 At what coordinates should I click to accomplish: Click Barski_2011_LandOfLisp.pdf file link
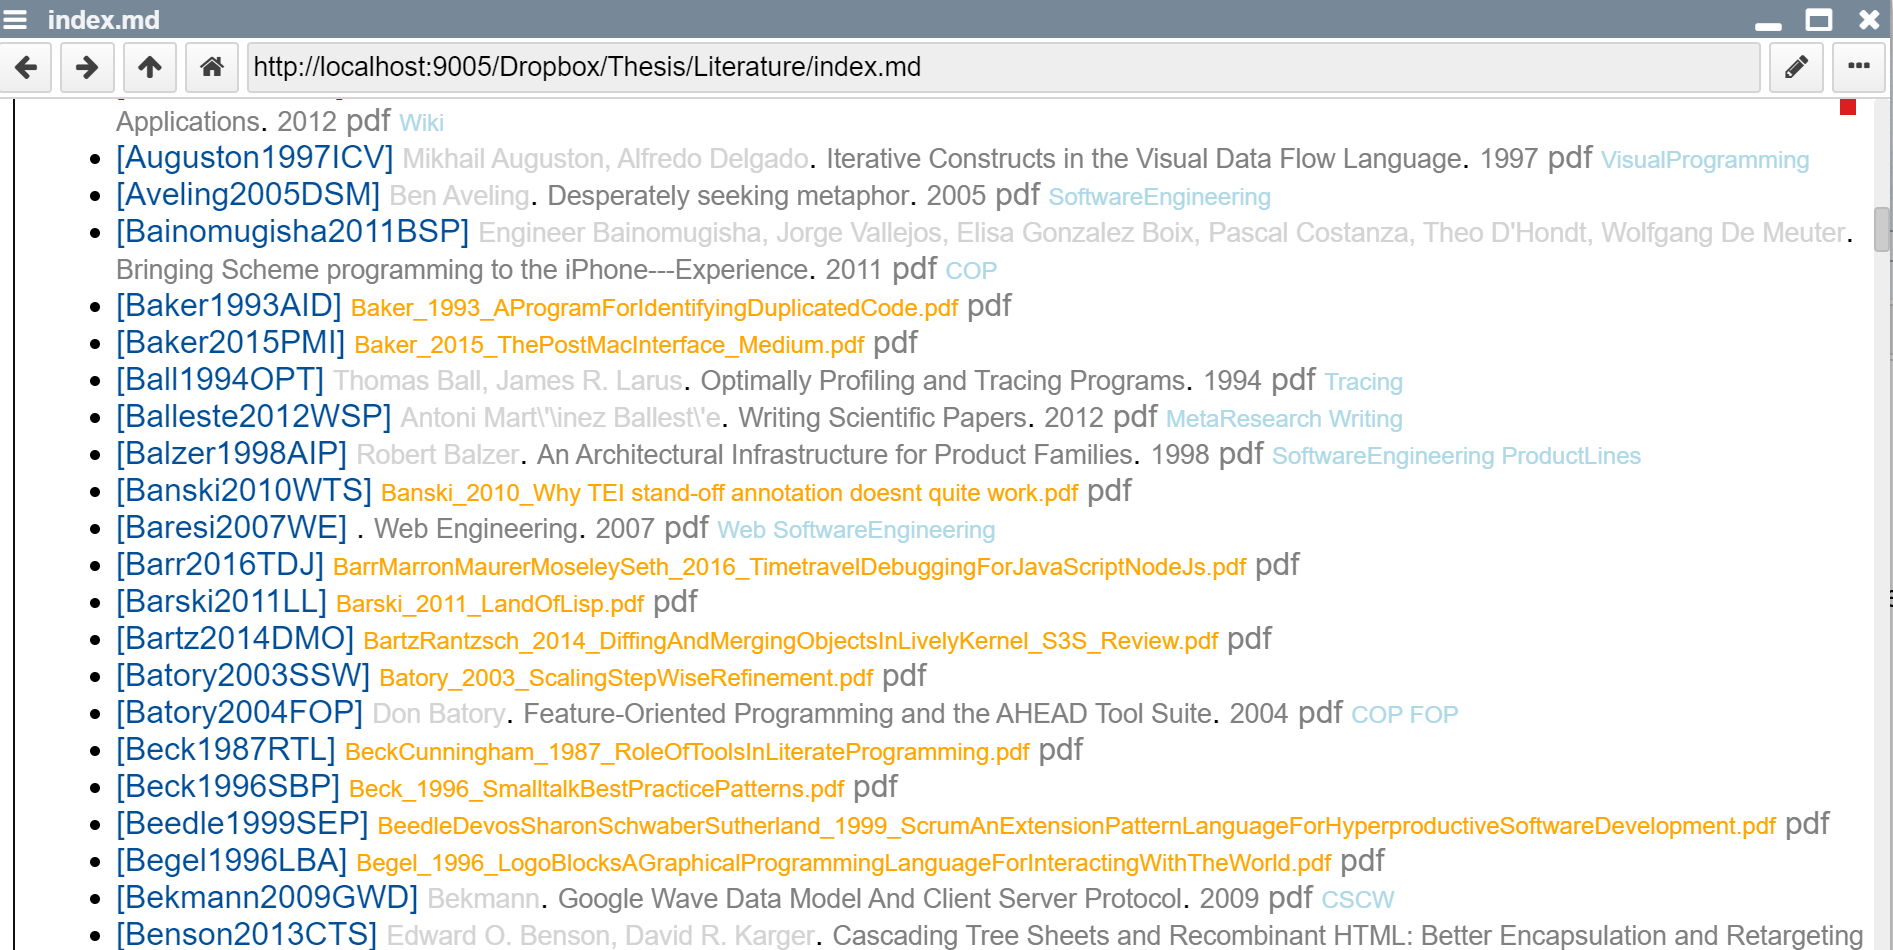[490, 604]
